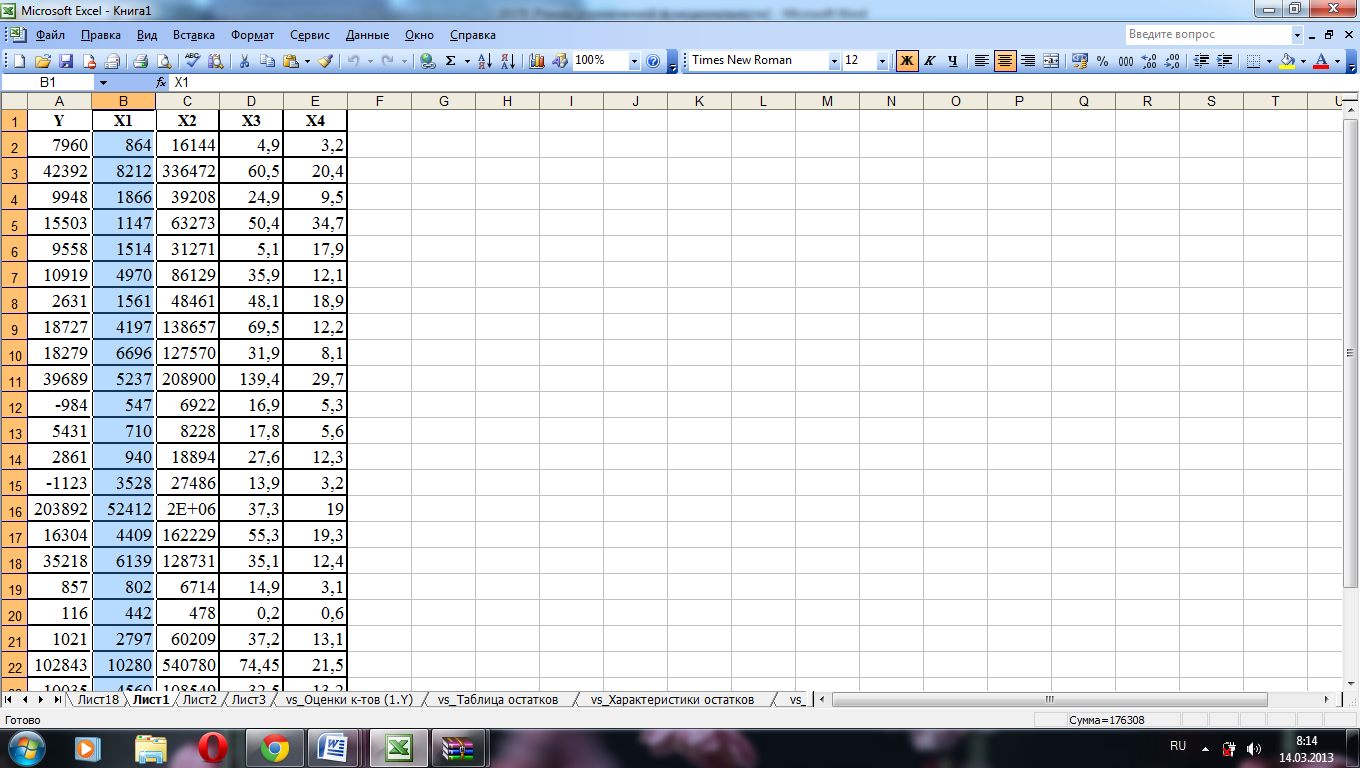Image resolution: width=1360 pixels, height=768 pixels.
Task: Open Excel Help with the question mark icon
Action: click(x=653, y=61)
